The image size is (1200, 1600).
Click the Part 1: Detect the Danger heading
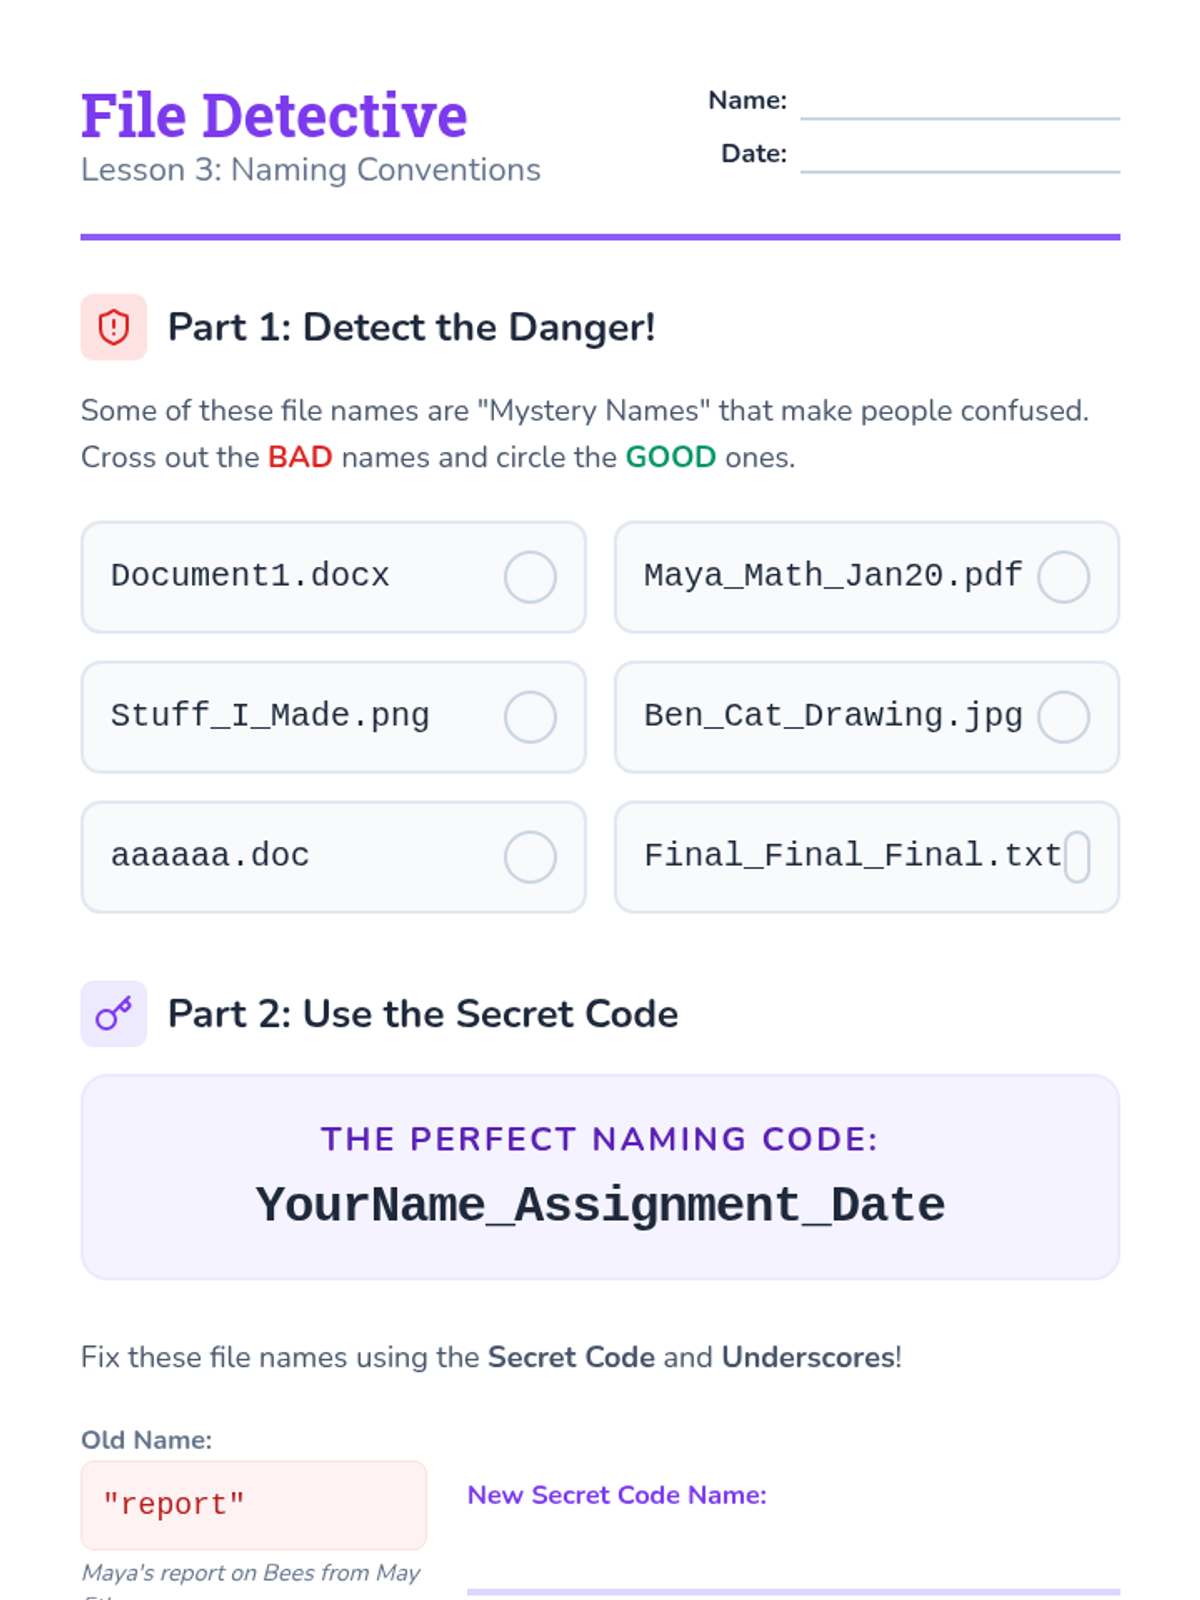tap(411, 327)
